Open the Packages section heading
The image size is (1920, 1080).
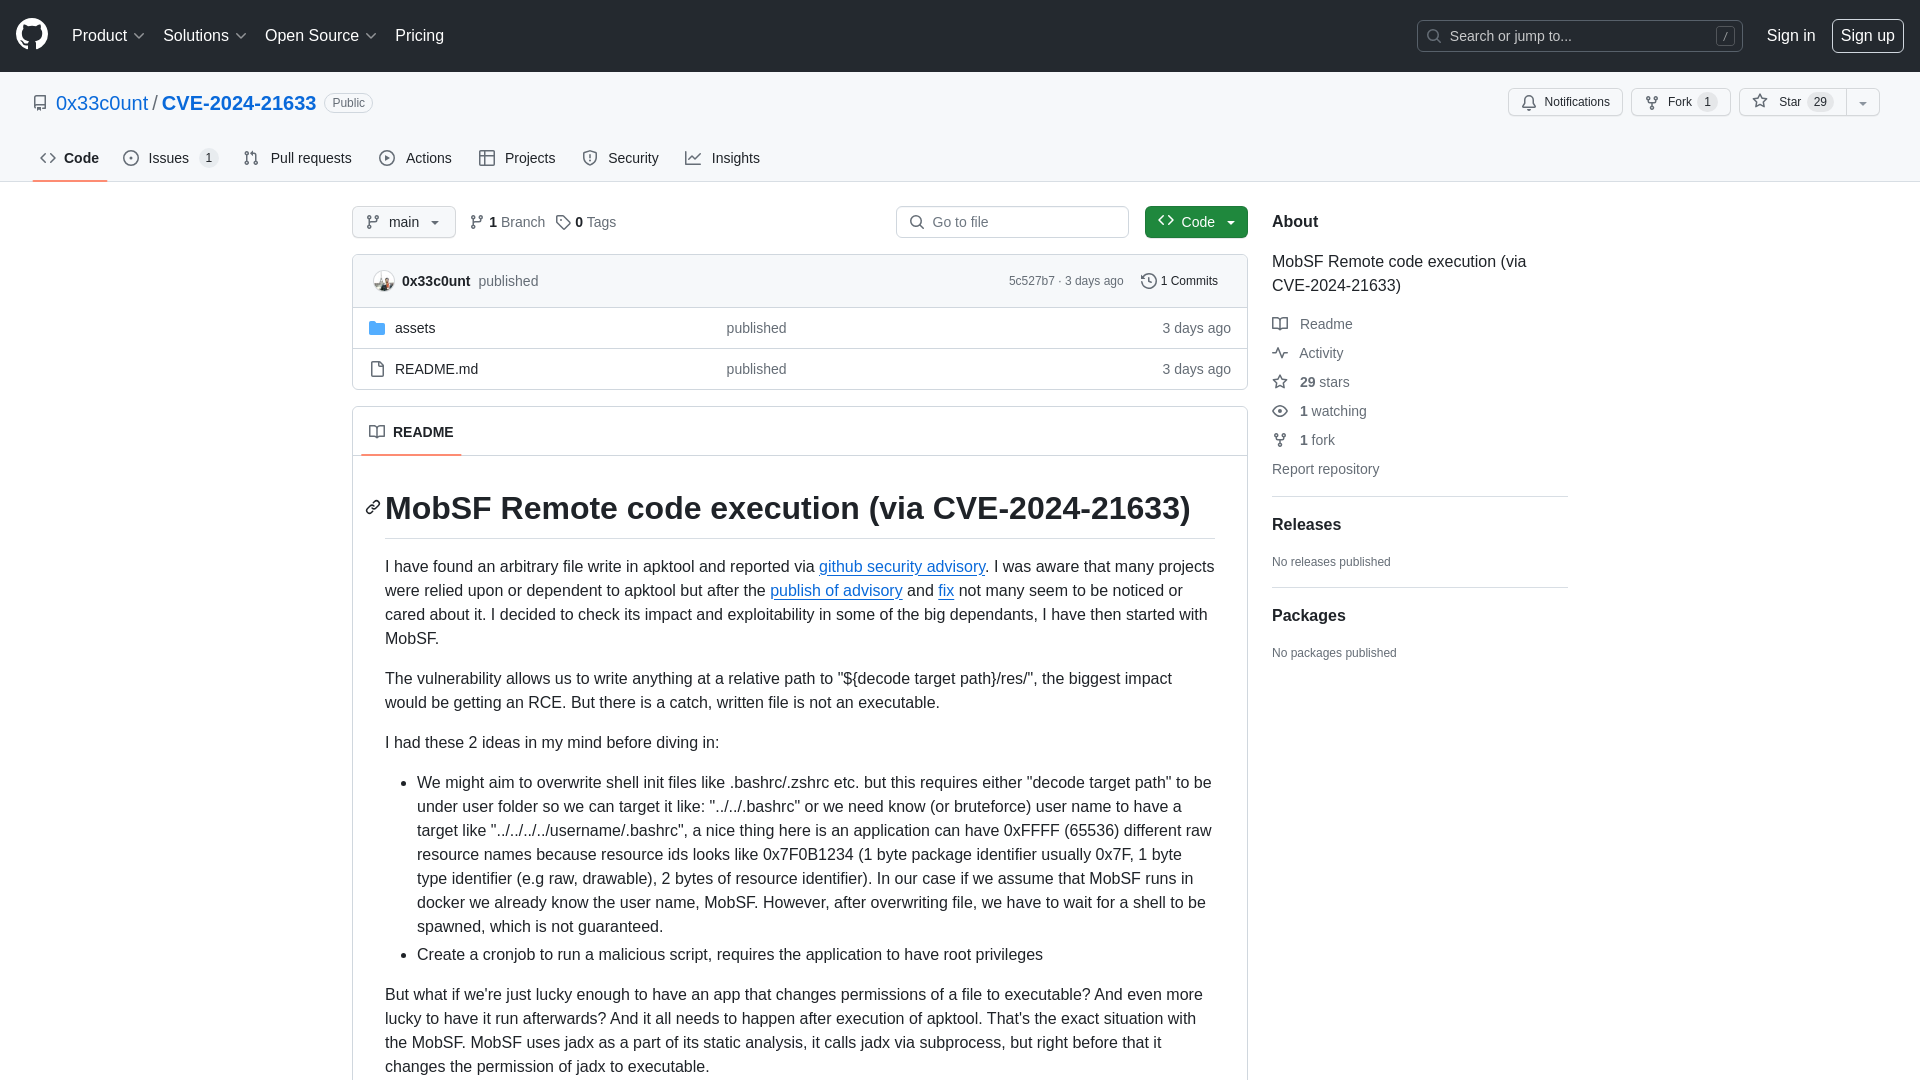(1308, 616)
